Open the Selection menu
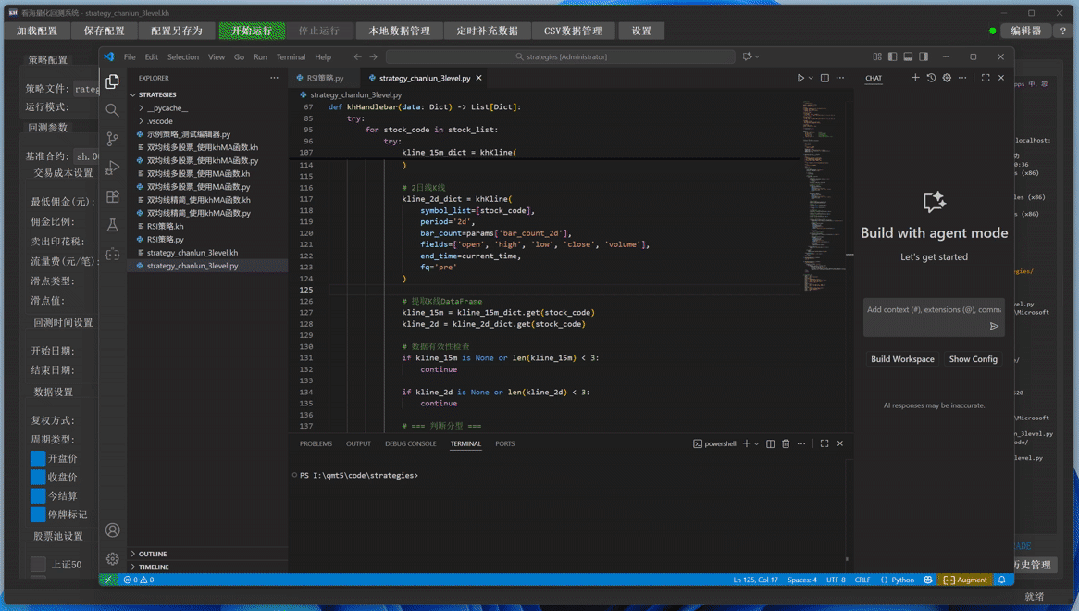Screen dimensions: 1079x611 [x=183, y=57]
